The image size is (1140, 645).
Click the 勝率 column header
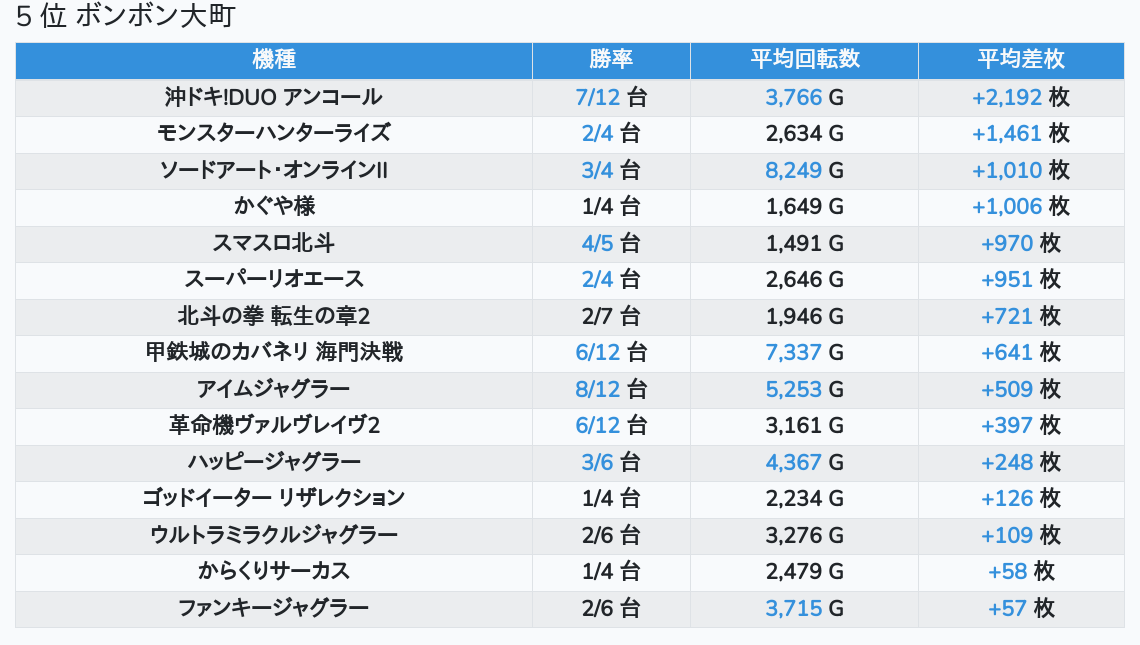pos(611,60)
